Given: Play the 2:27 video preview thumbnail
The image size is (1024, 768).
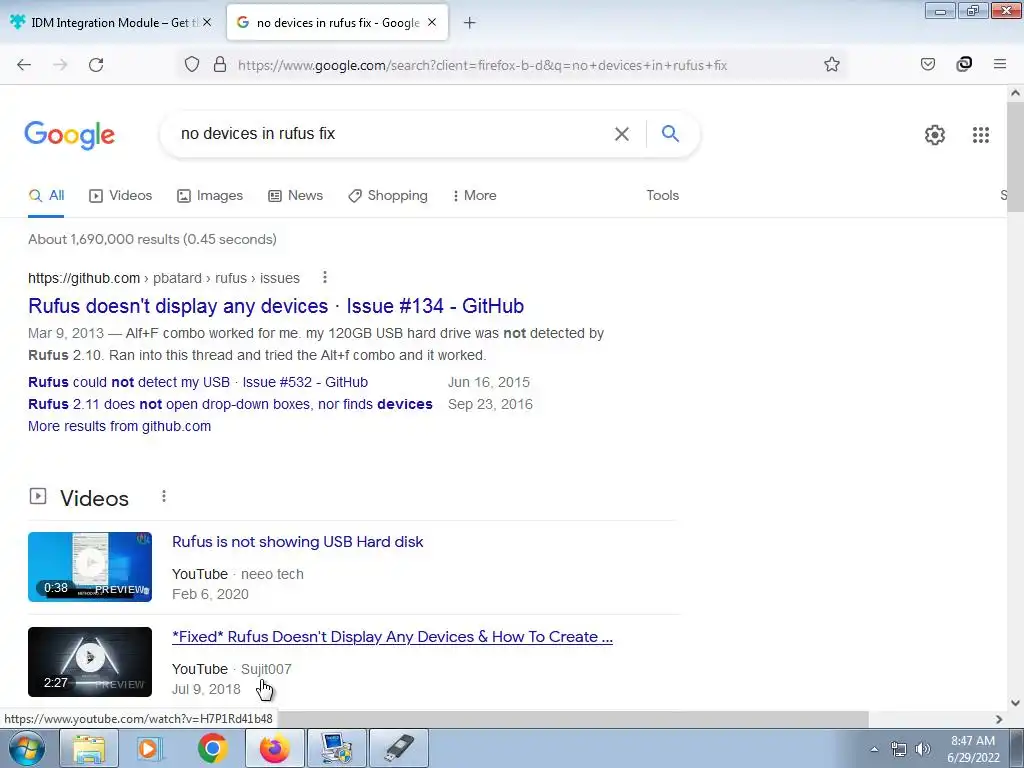Looking at the screenshot, I should tap(90, 662).
